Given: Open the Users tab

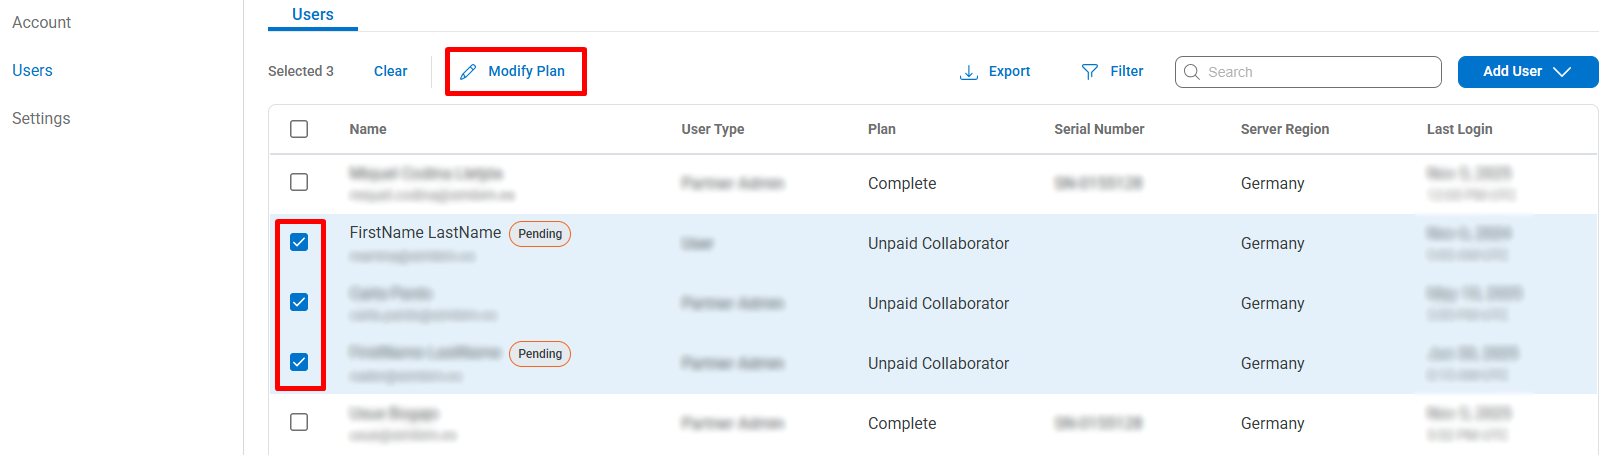Looking at the screenshot, I should pos(313,15).
